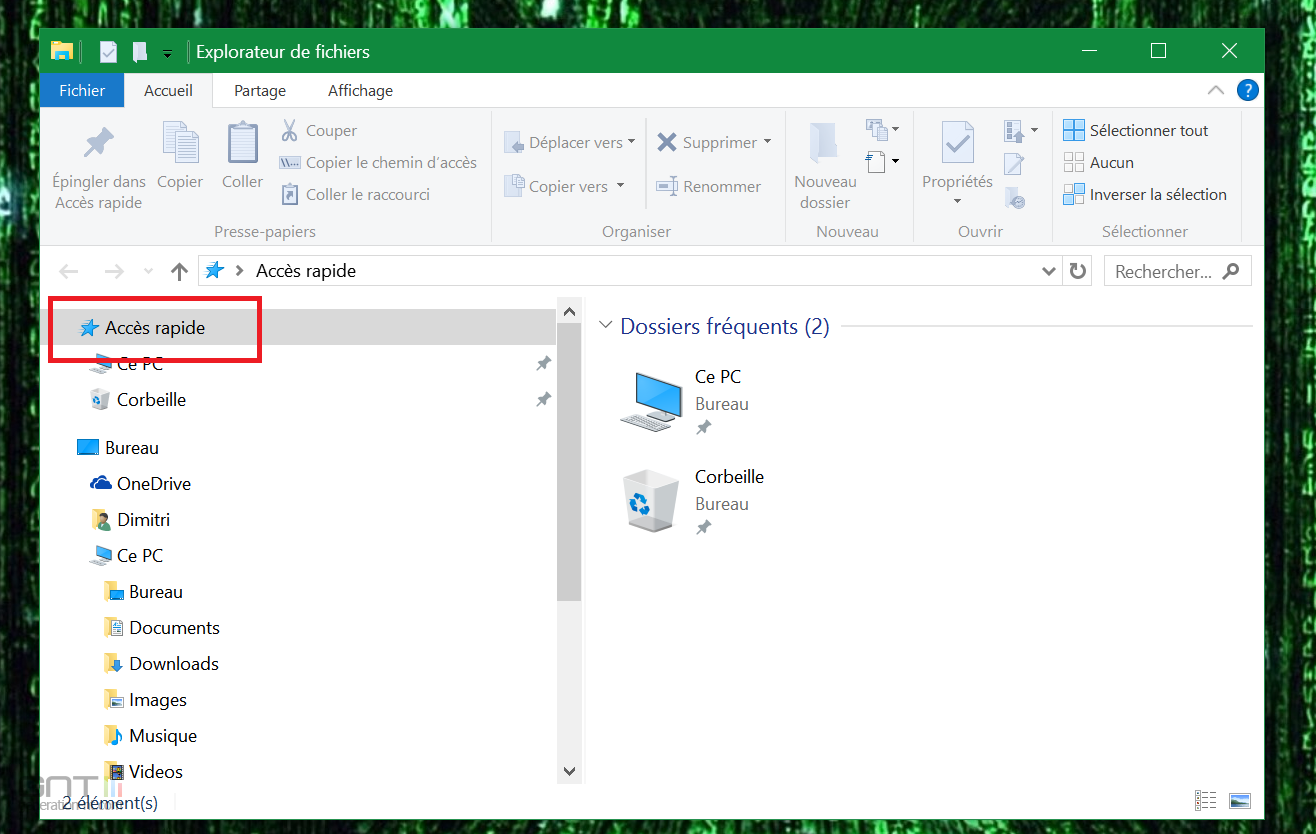Click the title bar new folder icon

(x=139, y=52)
